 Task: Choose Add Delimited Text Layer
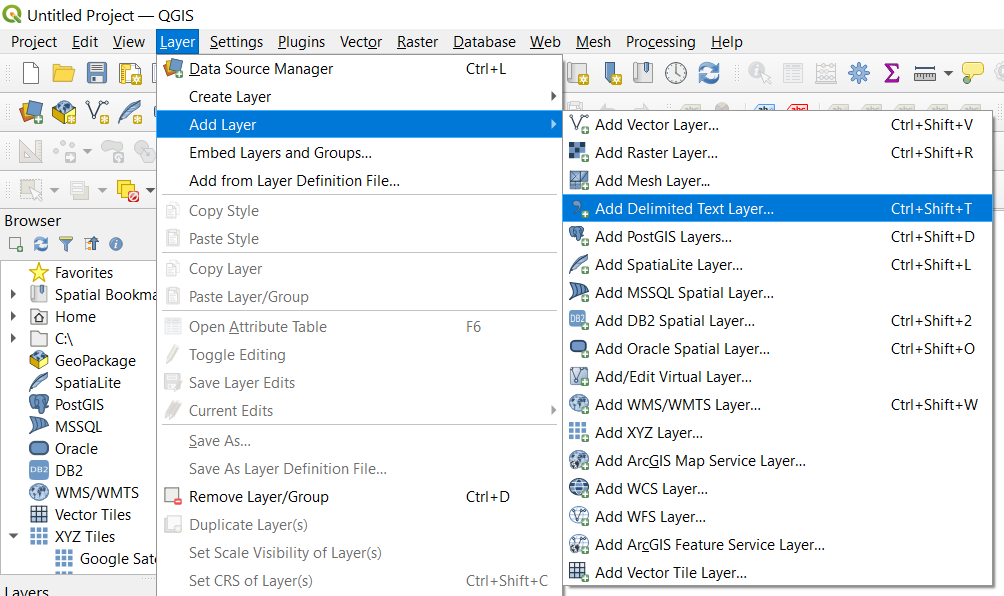pyautogui.click(x=777, y=209)
